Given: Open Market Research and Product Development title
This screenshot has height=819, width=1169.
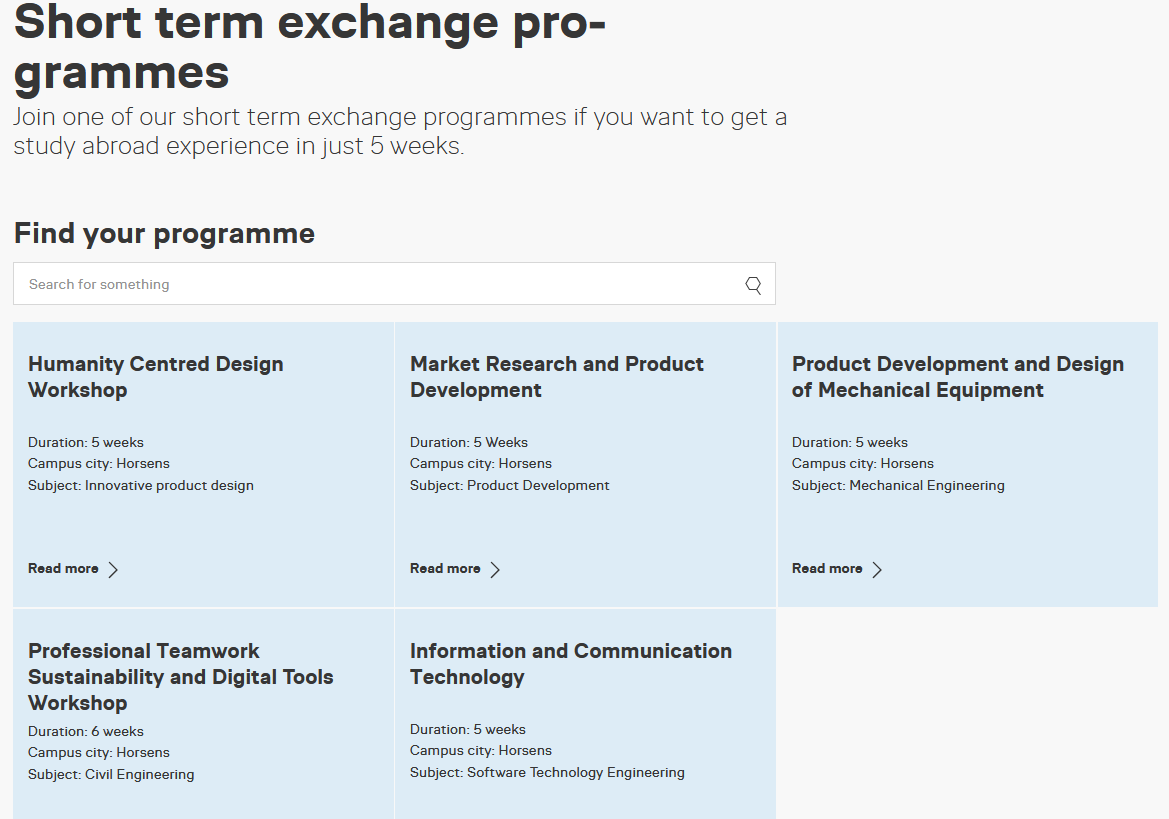Looking at the screenshot, I should [557, 377].
